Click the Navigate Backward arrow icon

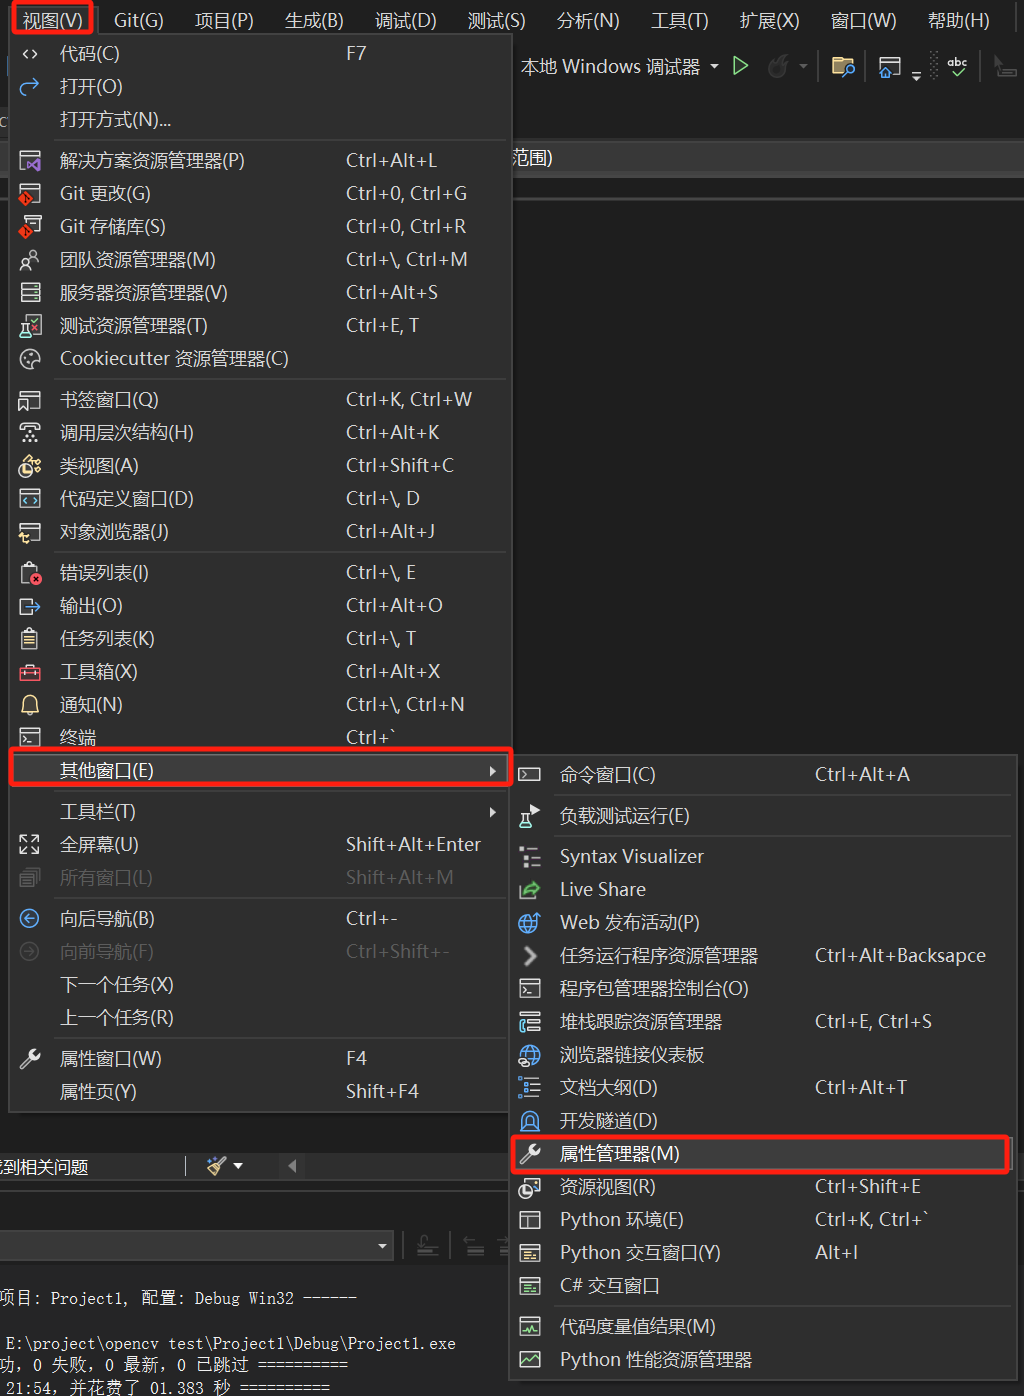tap(30, 919)
